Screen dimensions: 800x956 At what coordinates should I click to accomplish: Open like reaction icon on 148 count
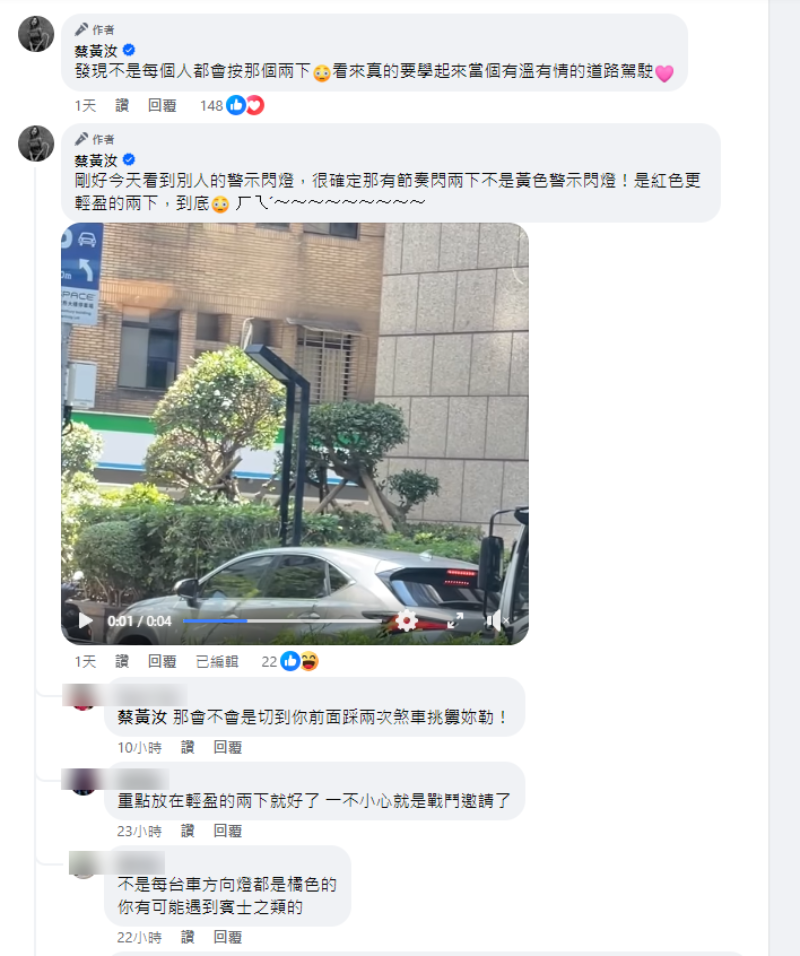coord(235,105)
